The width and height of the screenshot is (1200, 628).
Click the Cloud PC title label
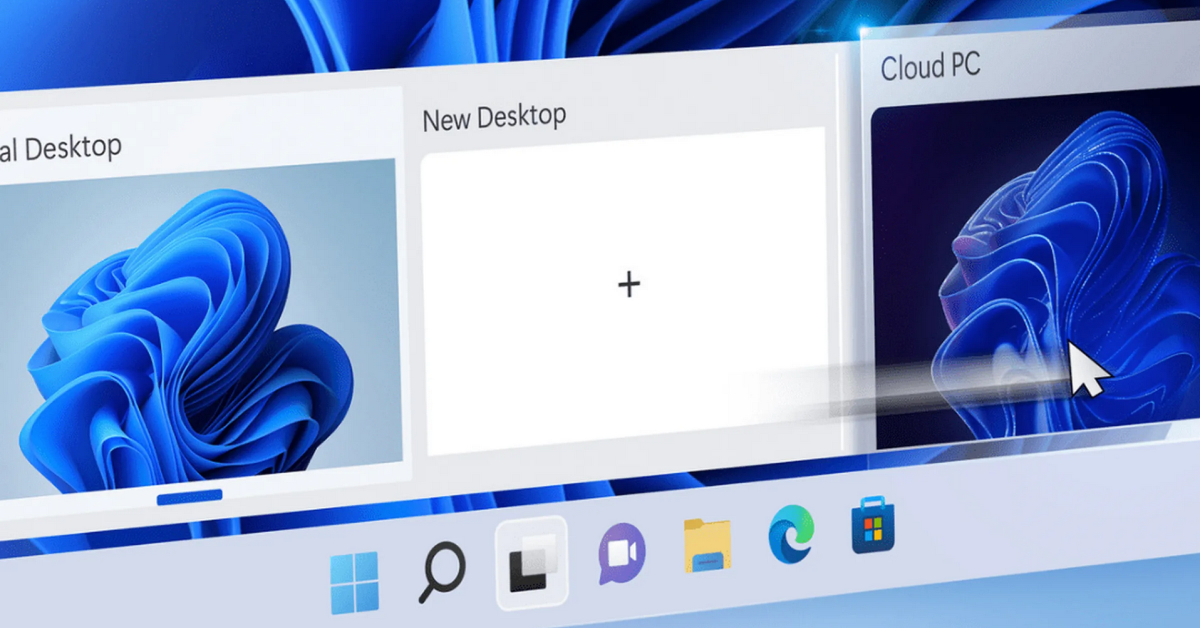click(x=932, y=67)
